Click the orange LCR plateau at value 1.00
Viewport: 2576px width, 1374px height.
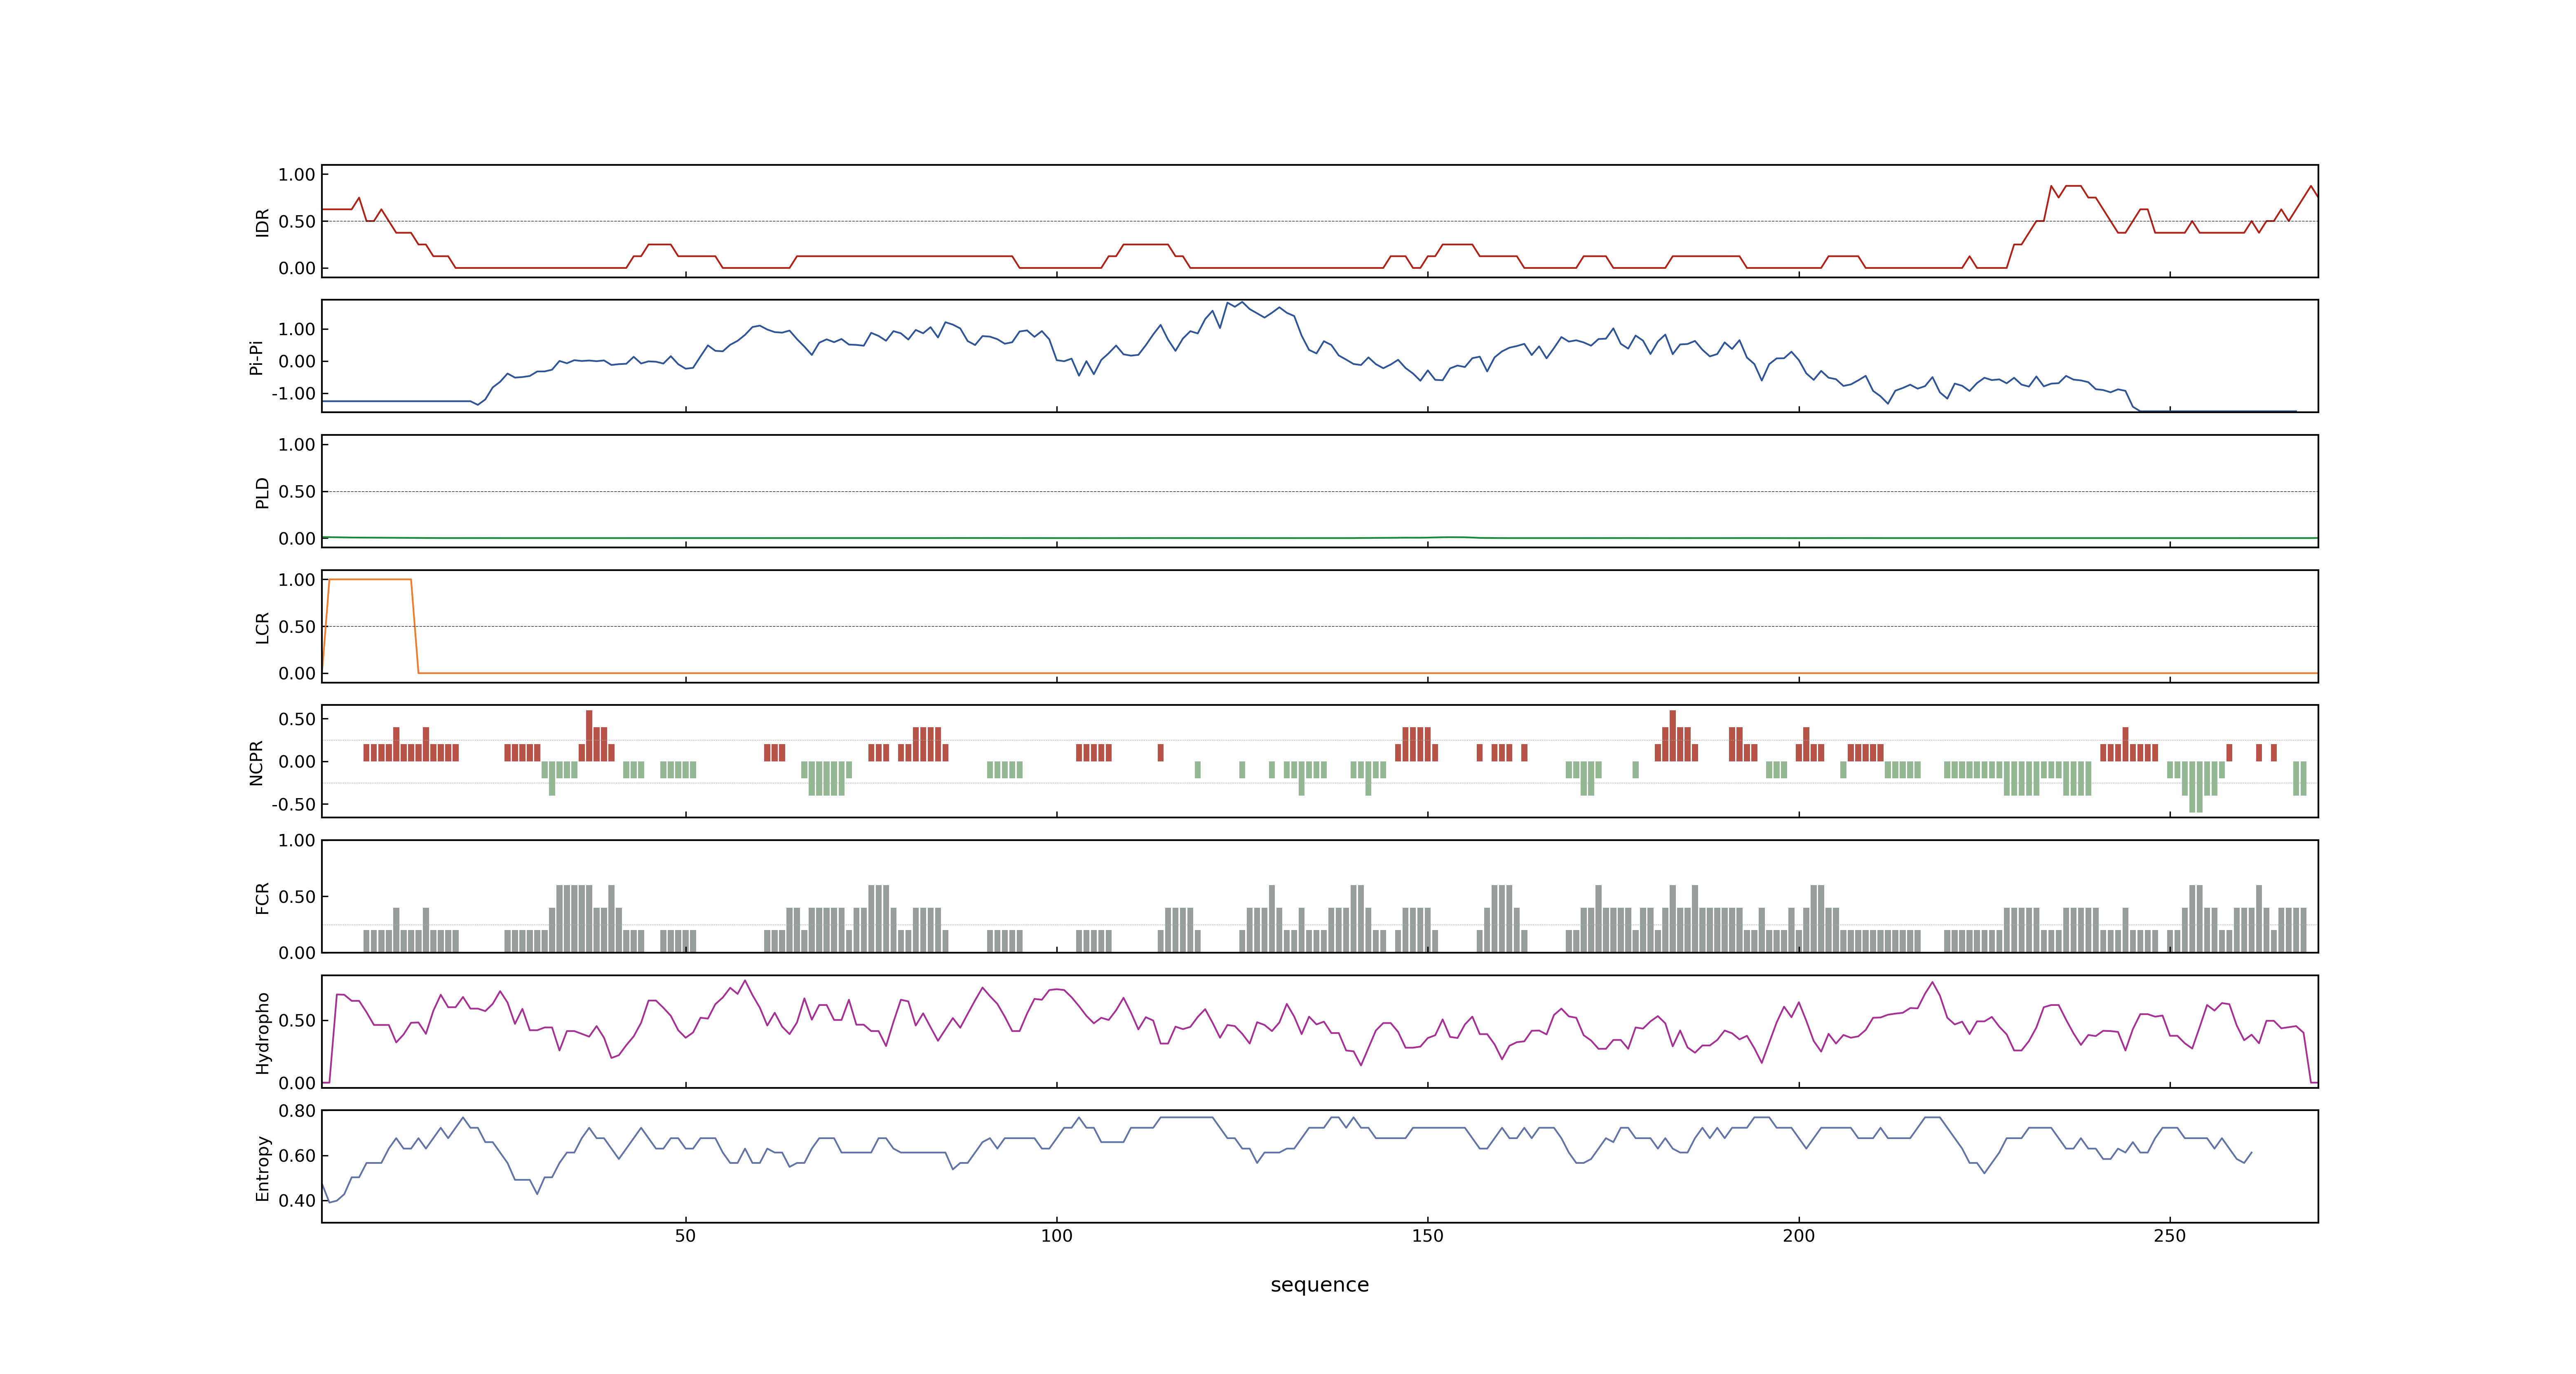370,579
